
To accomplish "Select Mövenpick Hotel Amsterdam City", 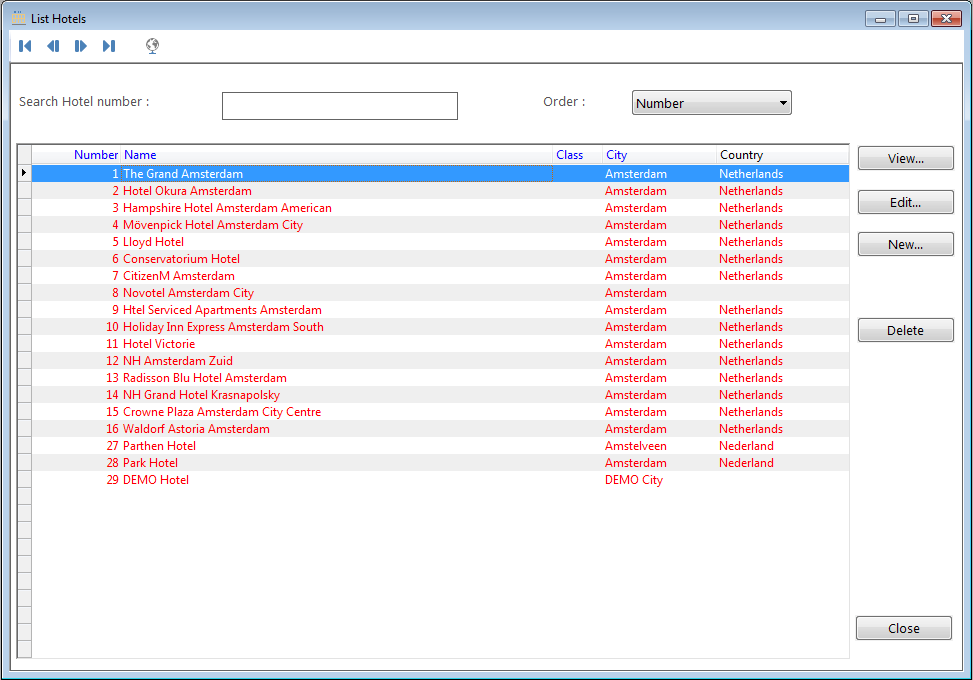I will click(440, 225).
